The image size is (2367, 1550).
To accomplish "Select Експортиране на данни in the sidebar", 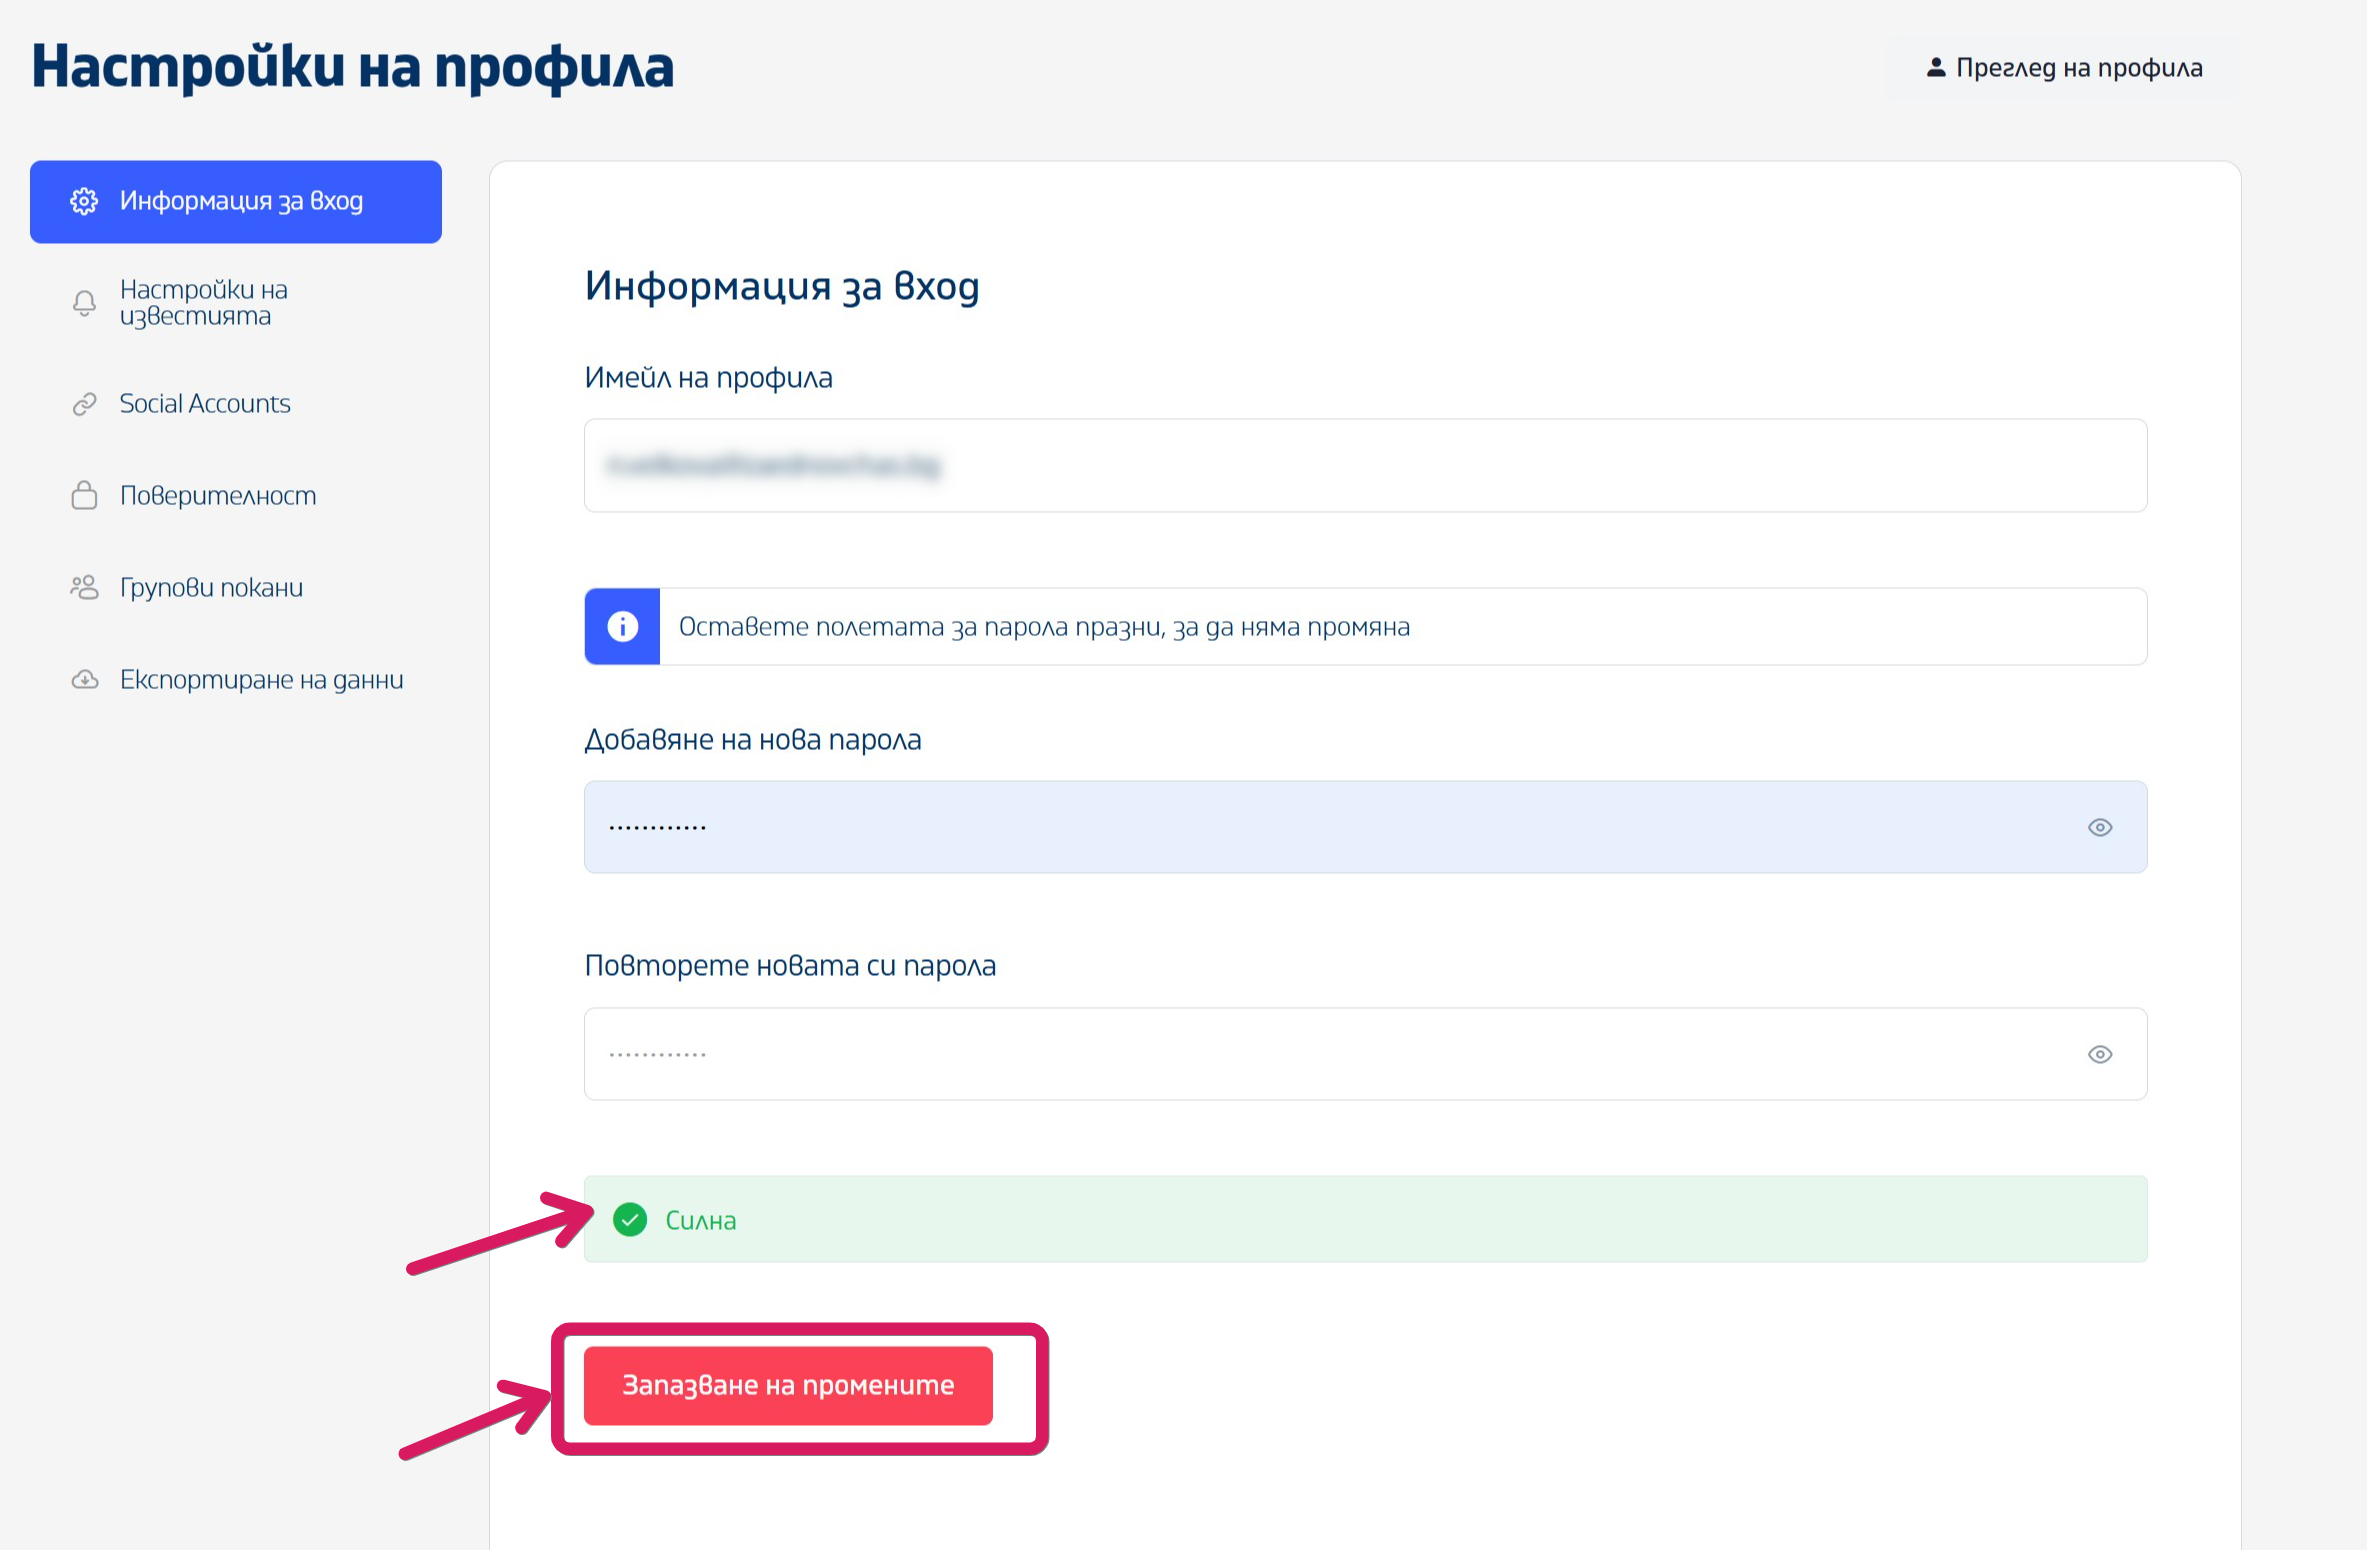I will pos(261,680).
